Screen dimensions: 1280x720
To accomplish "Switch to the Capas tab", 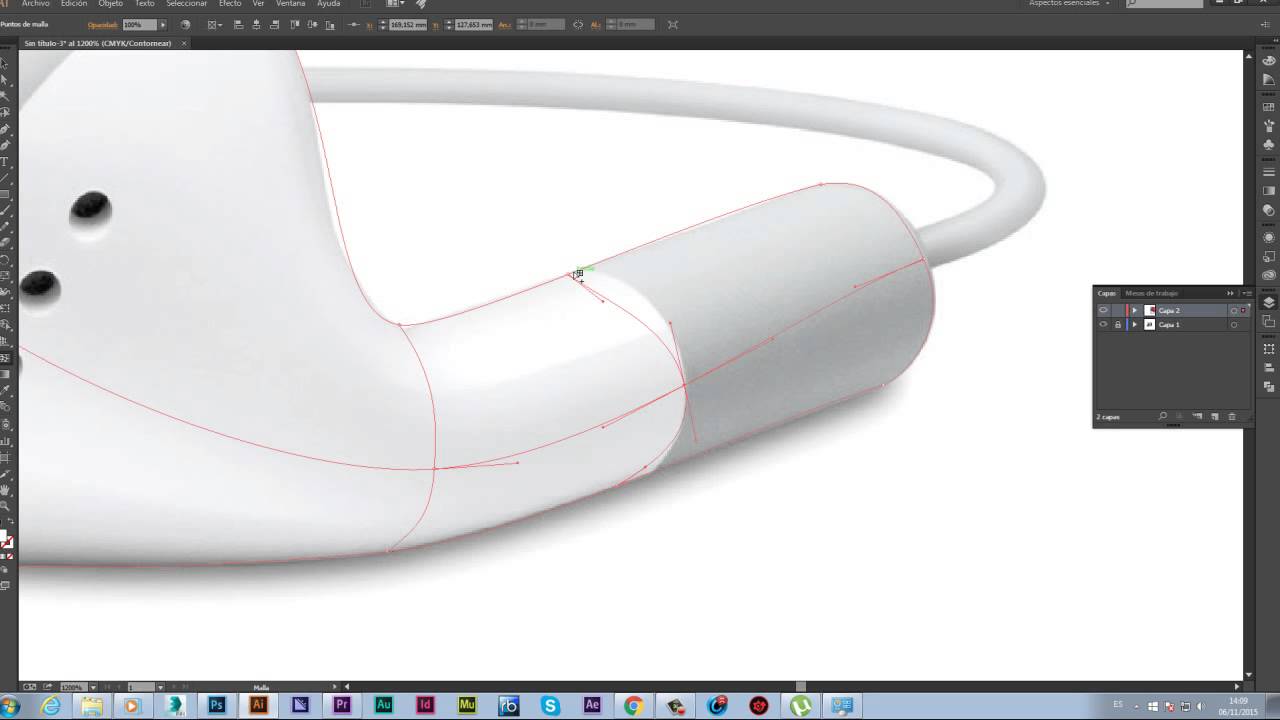I will click(x=1106, y=293).
